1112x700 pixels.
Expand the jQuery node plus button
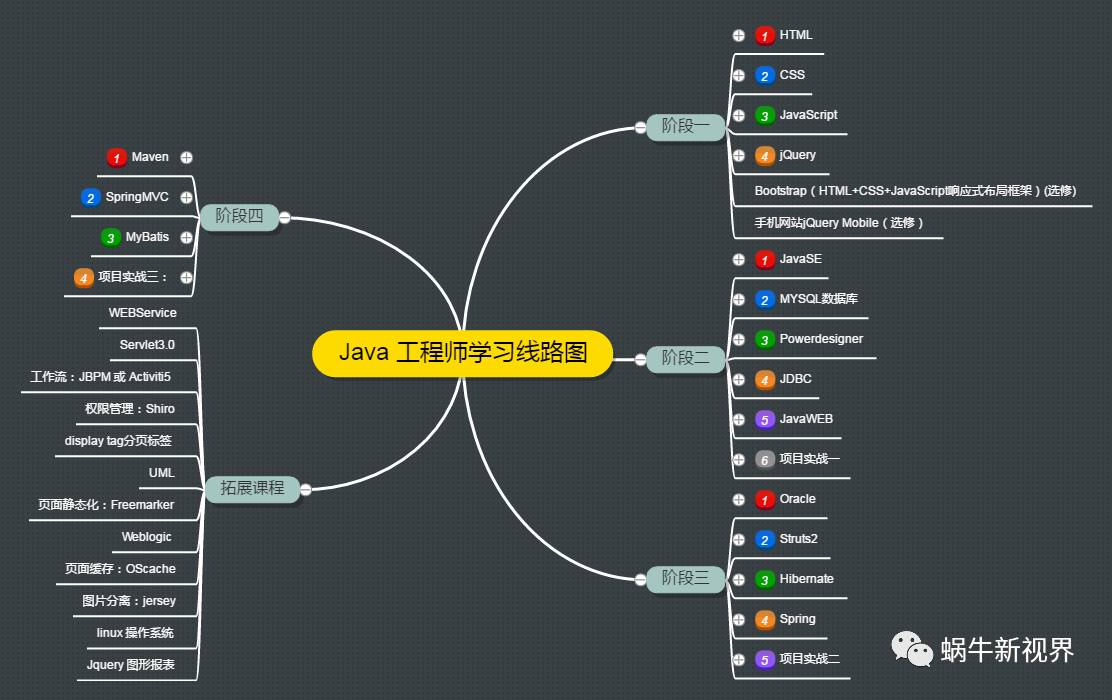point(739,155)
